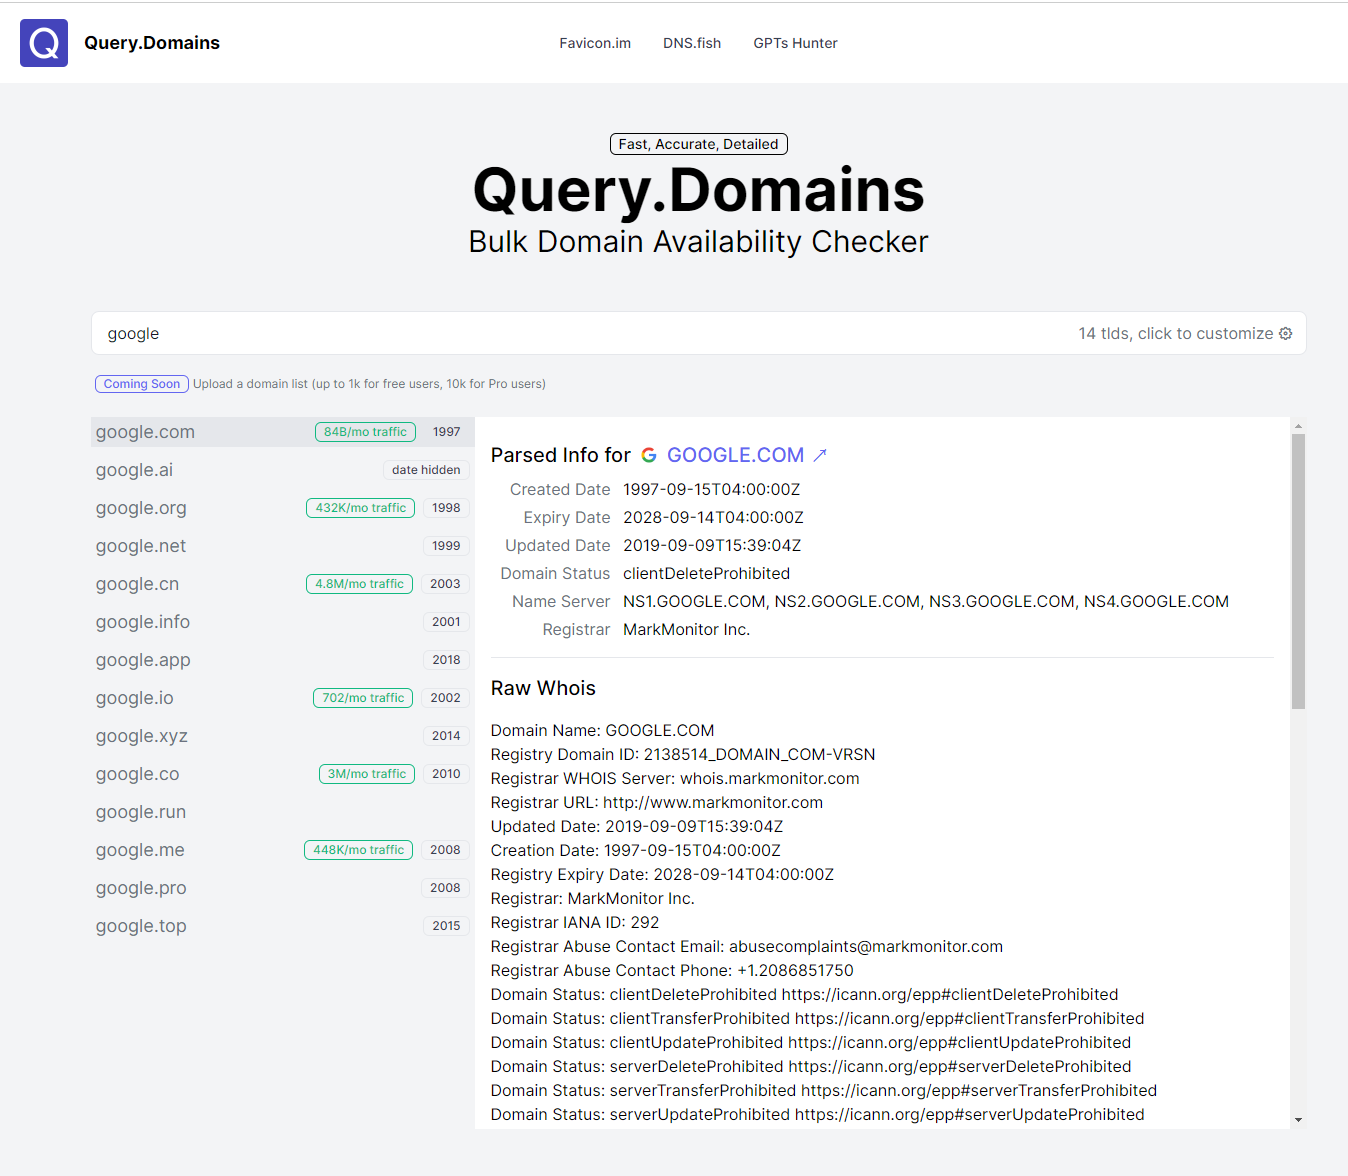Select google.net in the domain list

coord(283,546)
